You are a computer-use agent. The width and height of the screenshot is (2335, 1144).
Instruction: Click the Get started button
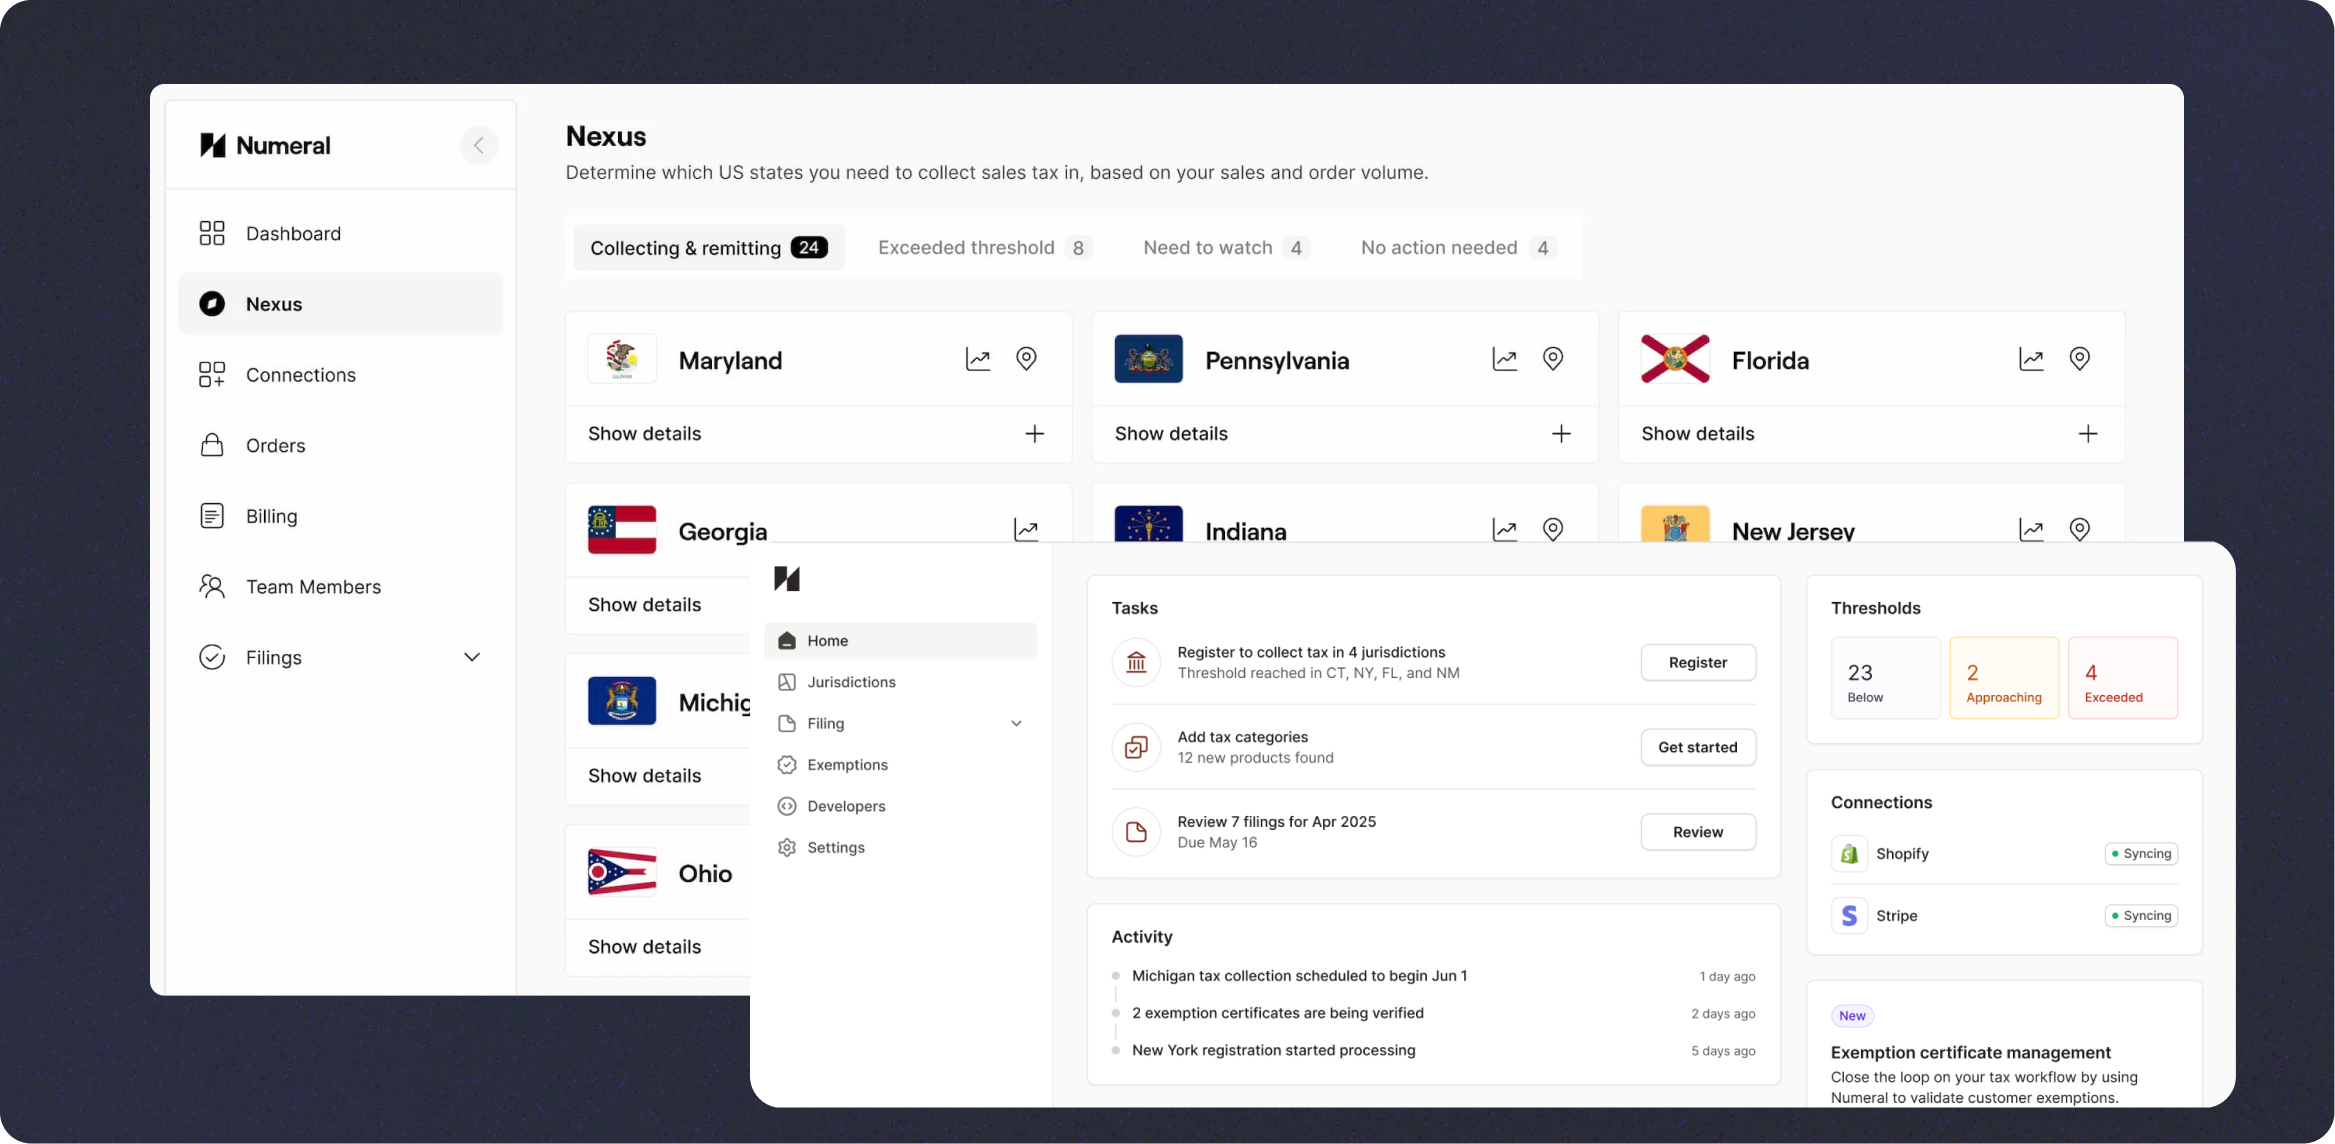1697,747
